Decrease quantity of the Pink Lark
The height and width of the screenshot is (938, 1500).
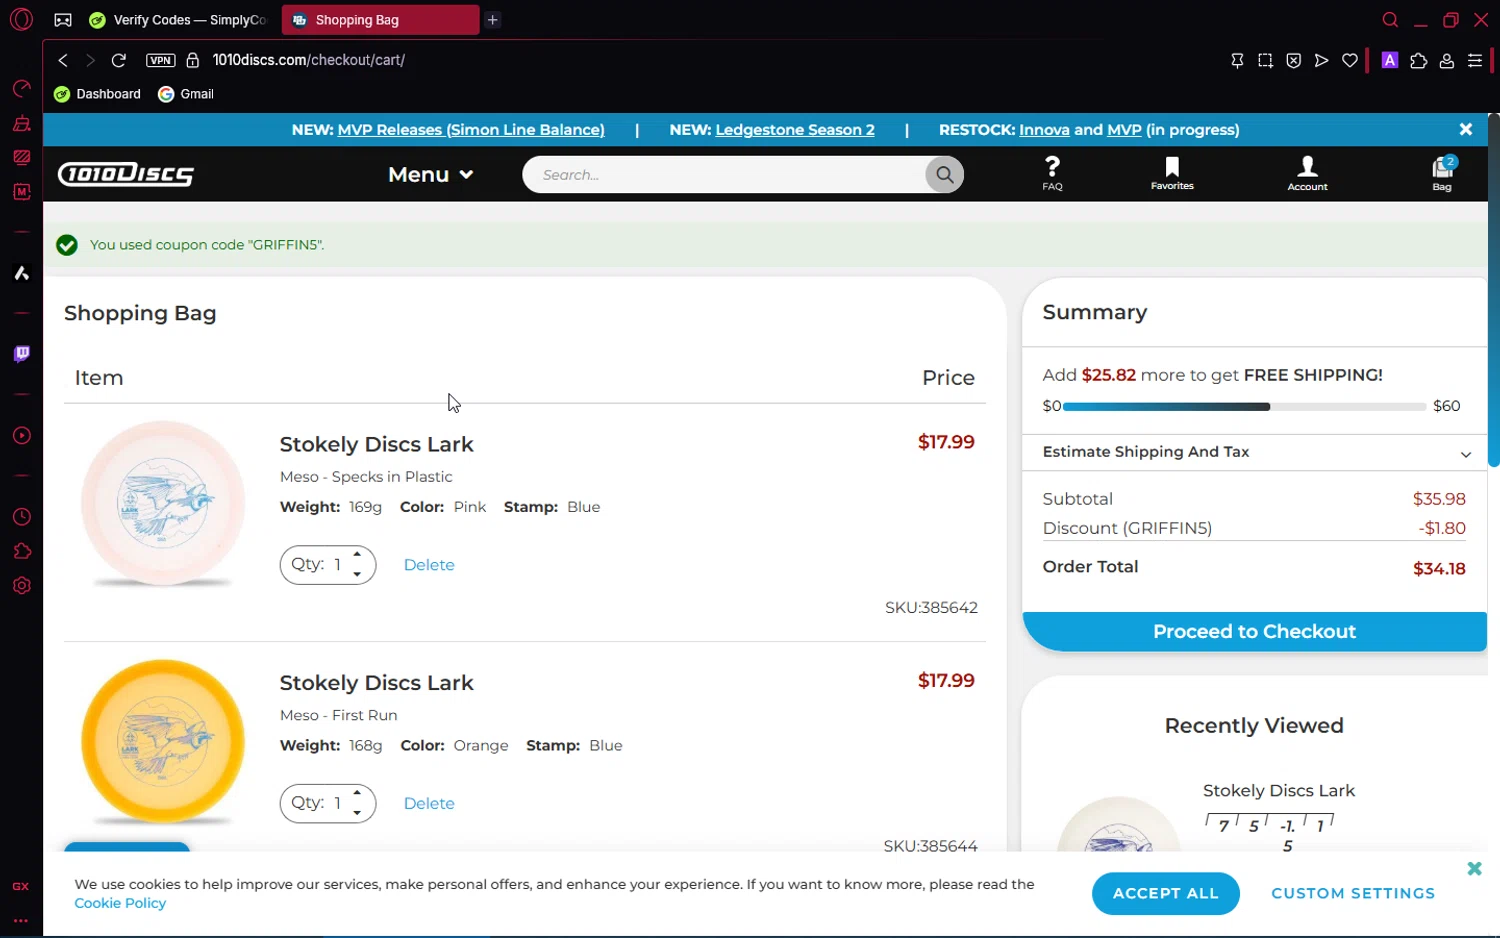[x=357, y=575]
